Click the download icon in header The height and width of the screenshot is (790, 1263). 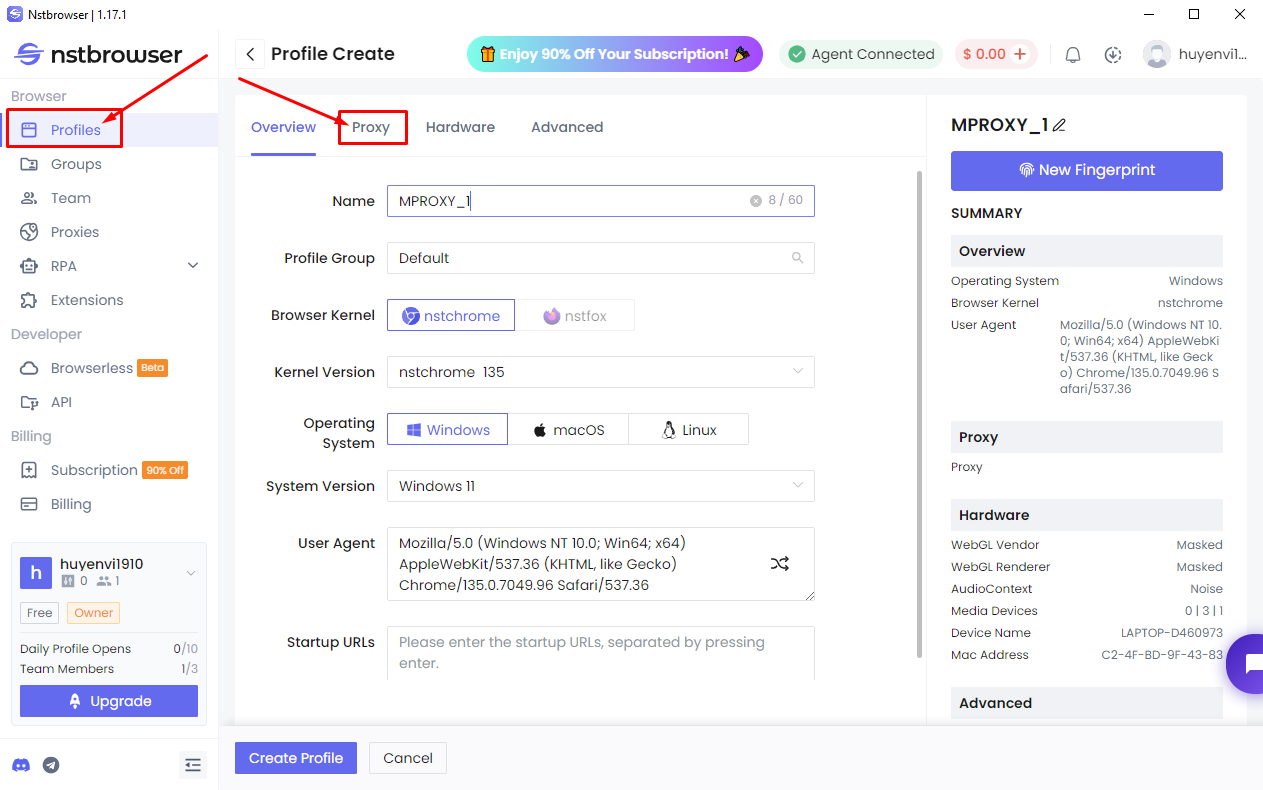coord(1113,55)
